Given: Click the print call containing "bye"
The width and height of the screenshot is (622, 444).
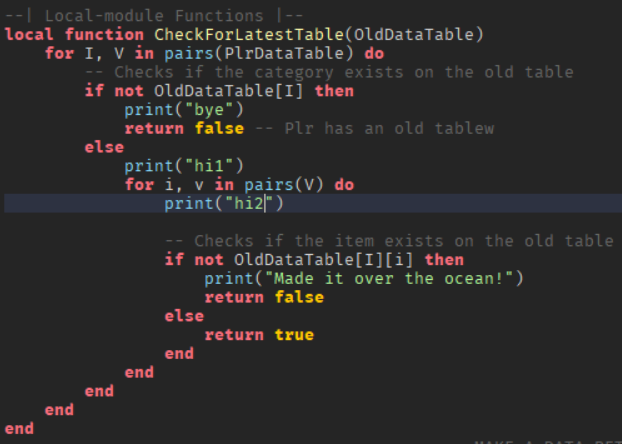Looking at the screenshot, I should (x=185, y=110).
